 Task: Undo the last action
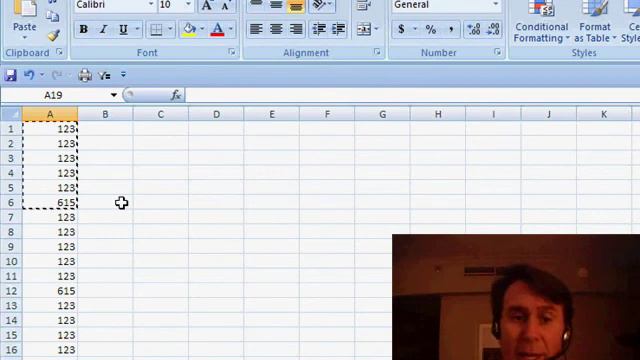point(29,76)
